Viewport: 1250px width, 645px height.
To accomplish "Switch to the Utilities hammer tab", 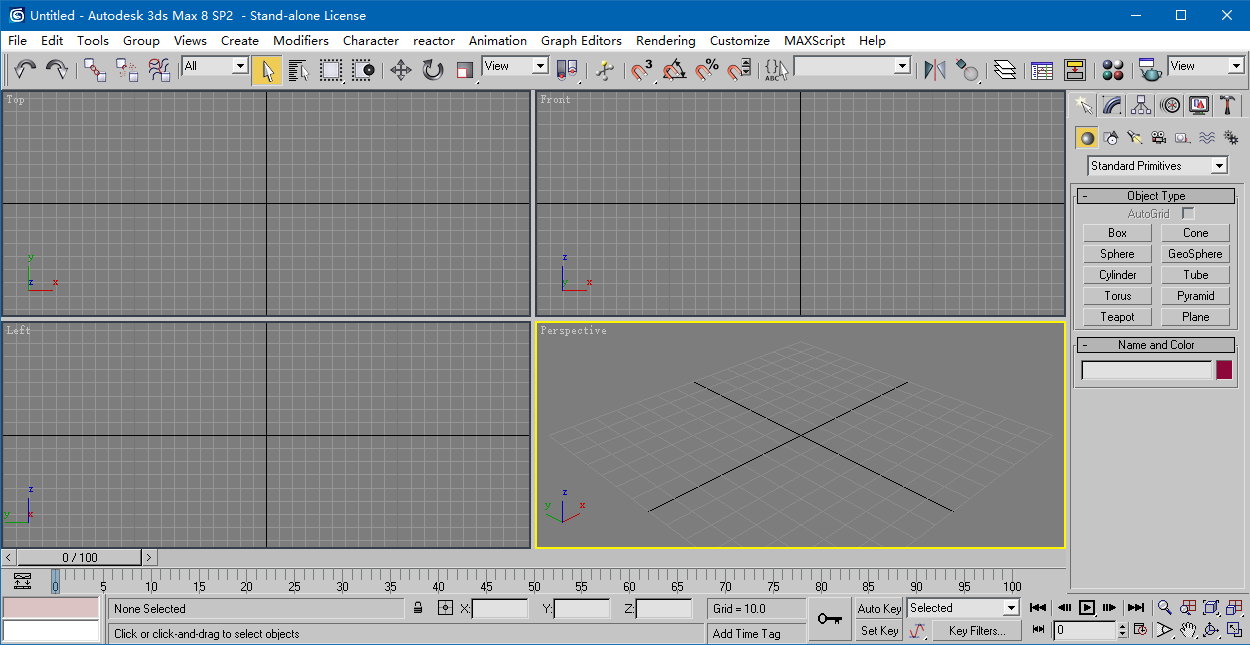I will pyautogui.click(x=1228, y=105).
